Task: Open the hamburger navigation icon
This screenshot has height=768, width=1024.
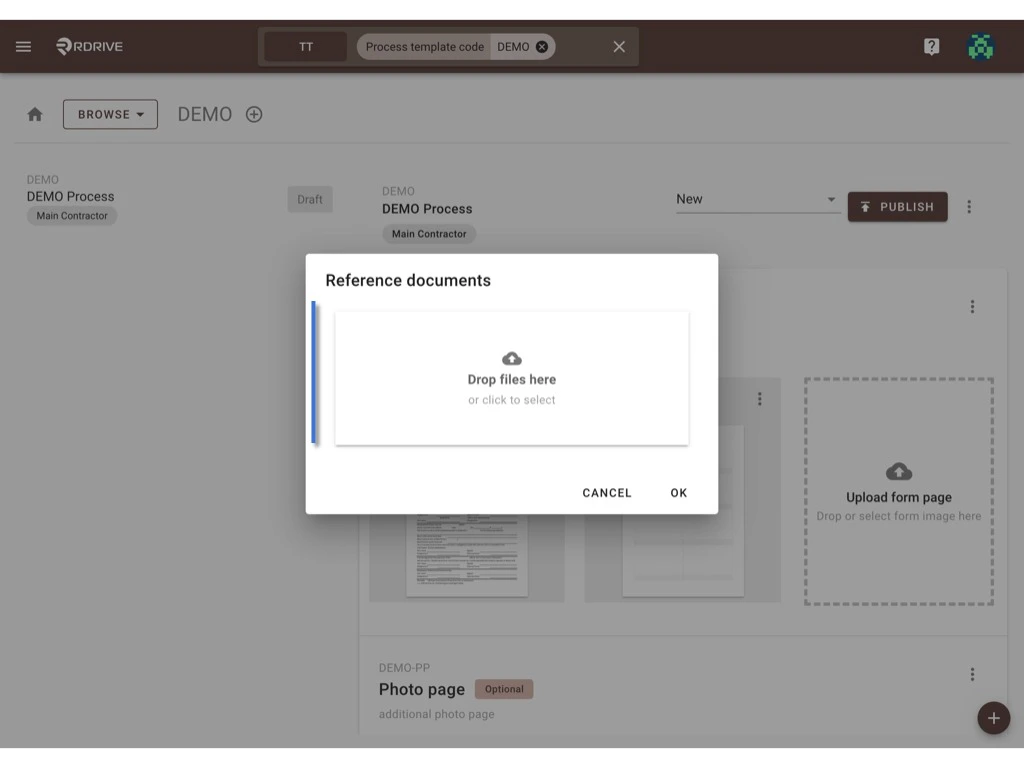Action: point(23,46)
